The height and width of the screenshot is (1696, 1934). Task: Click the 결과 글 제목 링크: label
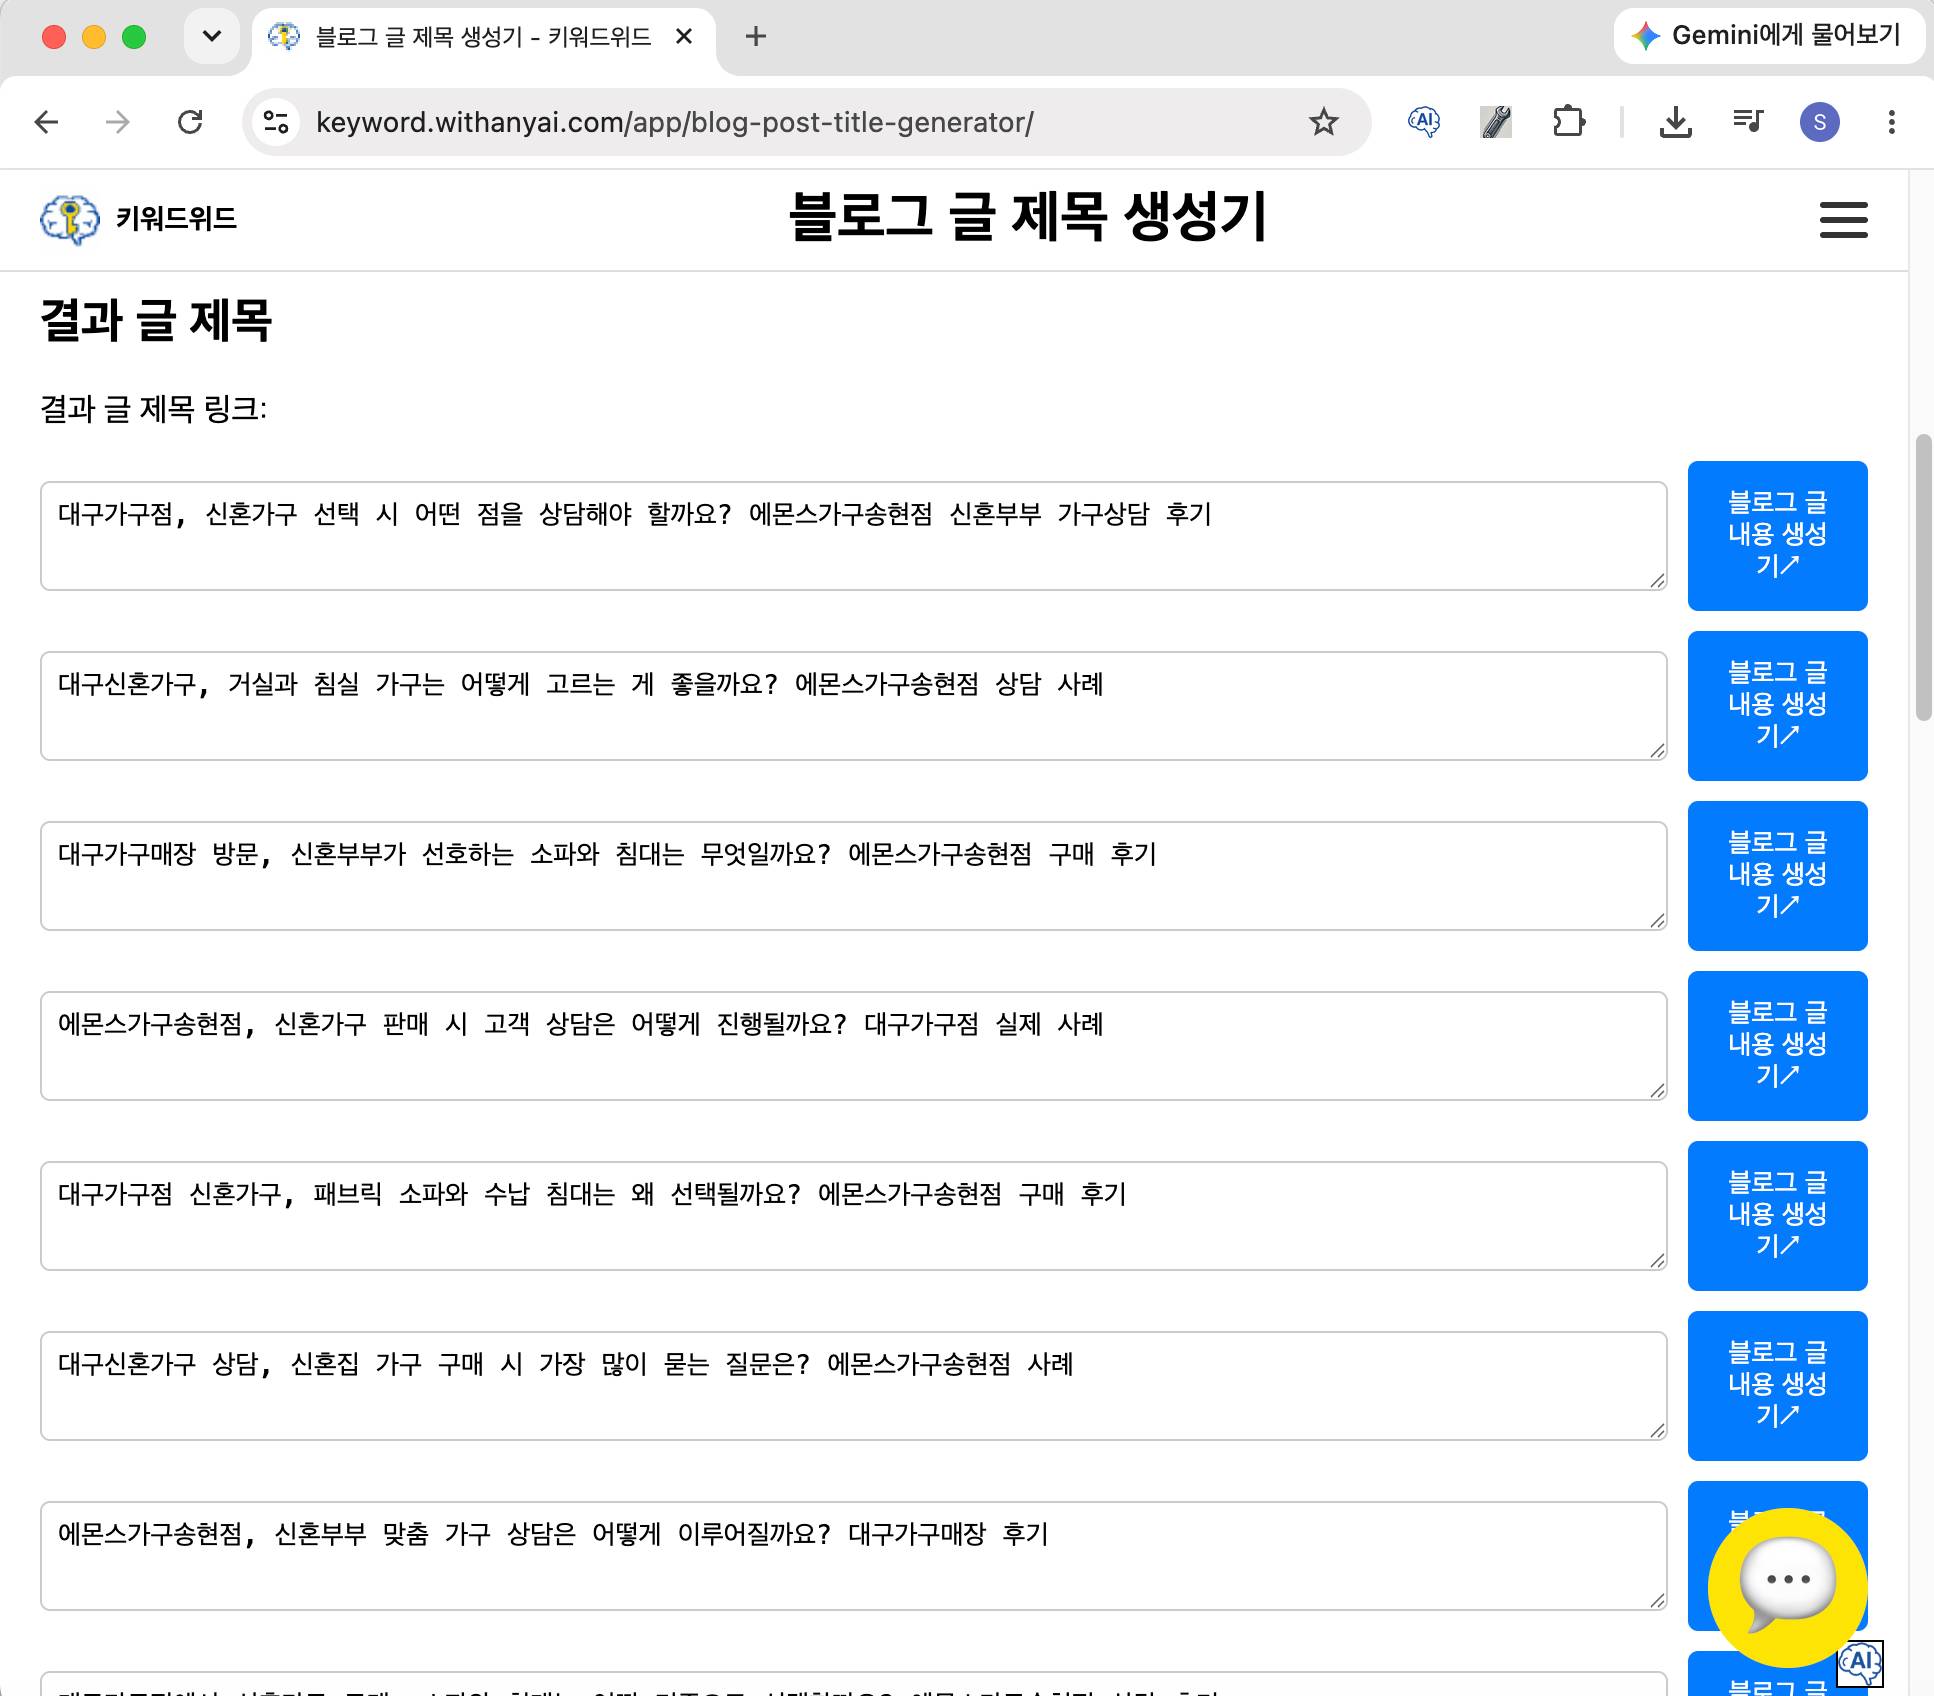(x=154, y=409)
